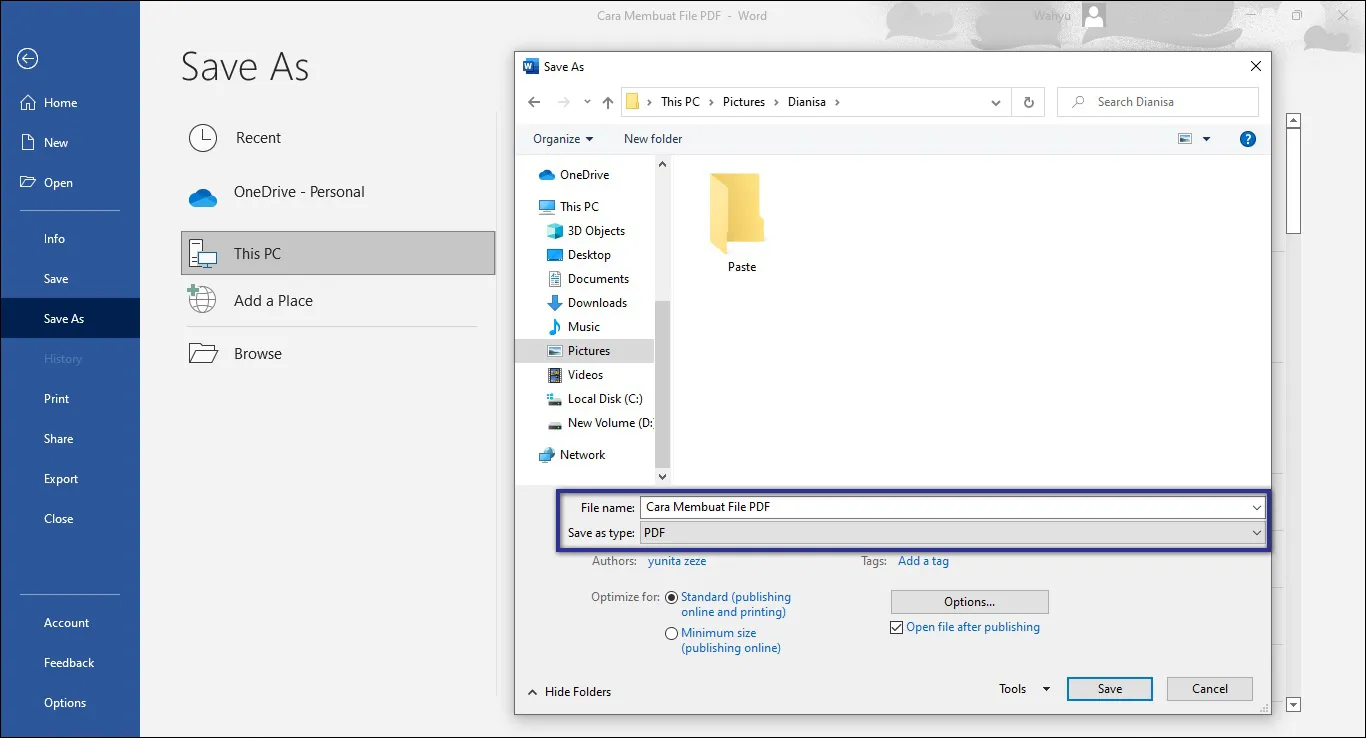Open the Organize dropdown menu
The height and width of the screenshot is (738, 1366).
561,139
